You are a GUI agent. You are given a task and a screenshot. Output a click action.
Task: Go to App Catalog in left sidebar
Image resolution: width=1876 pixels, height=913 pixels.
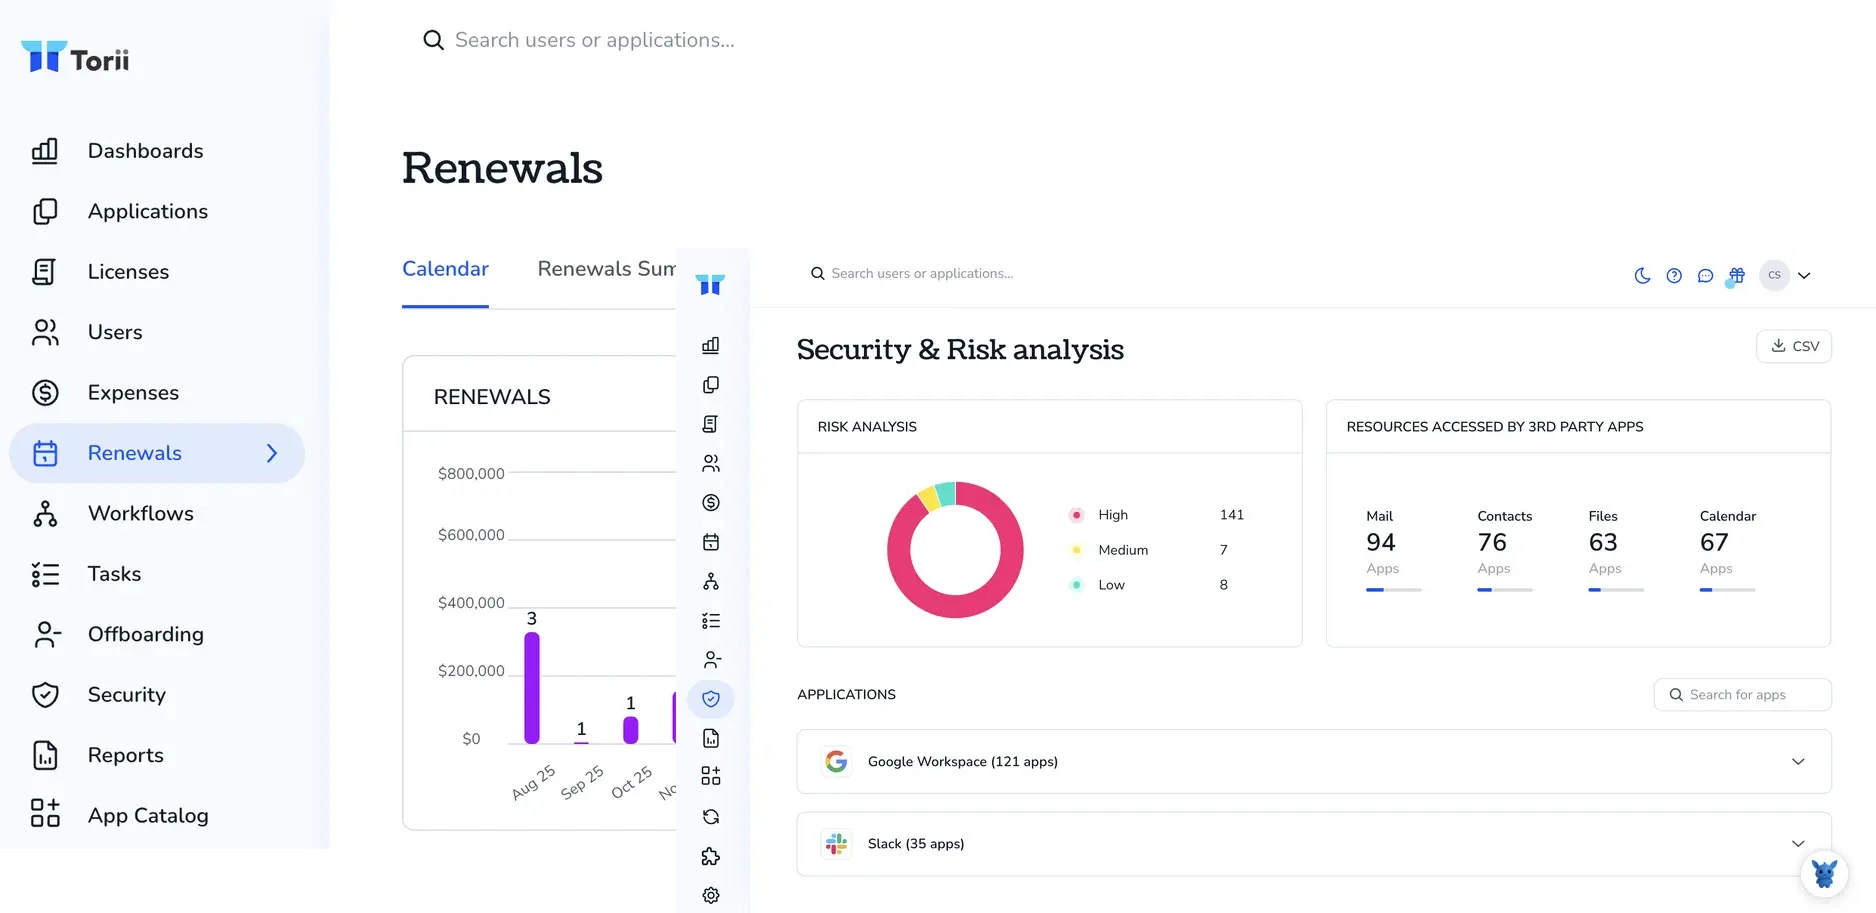point(147,815)
